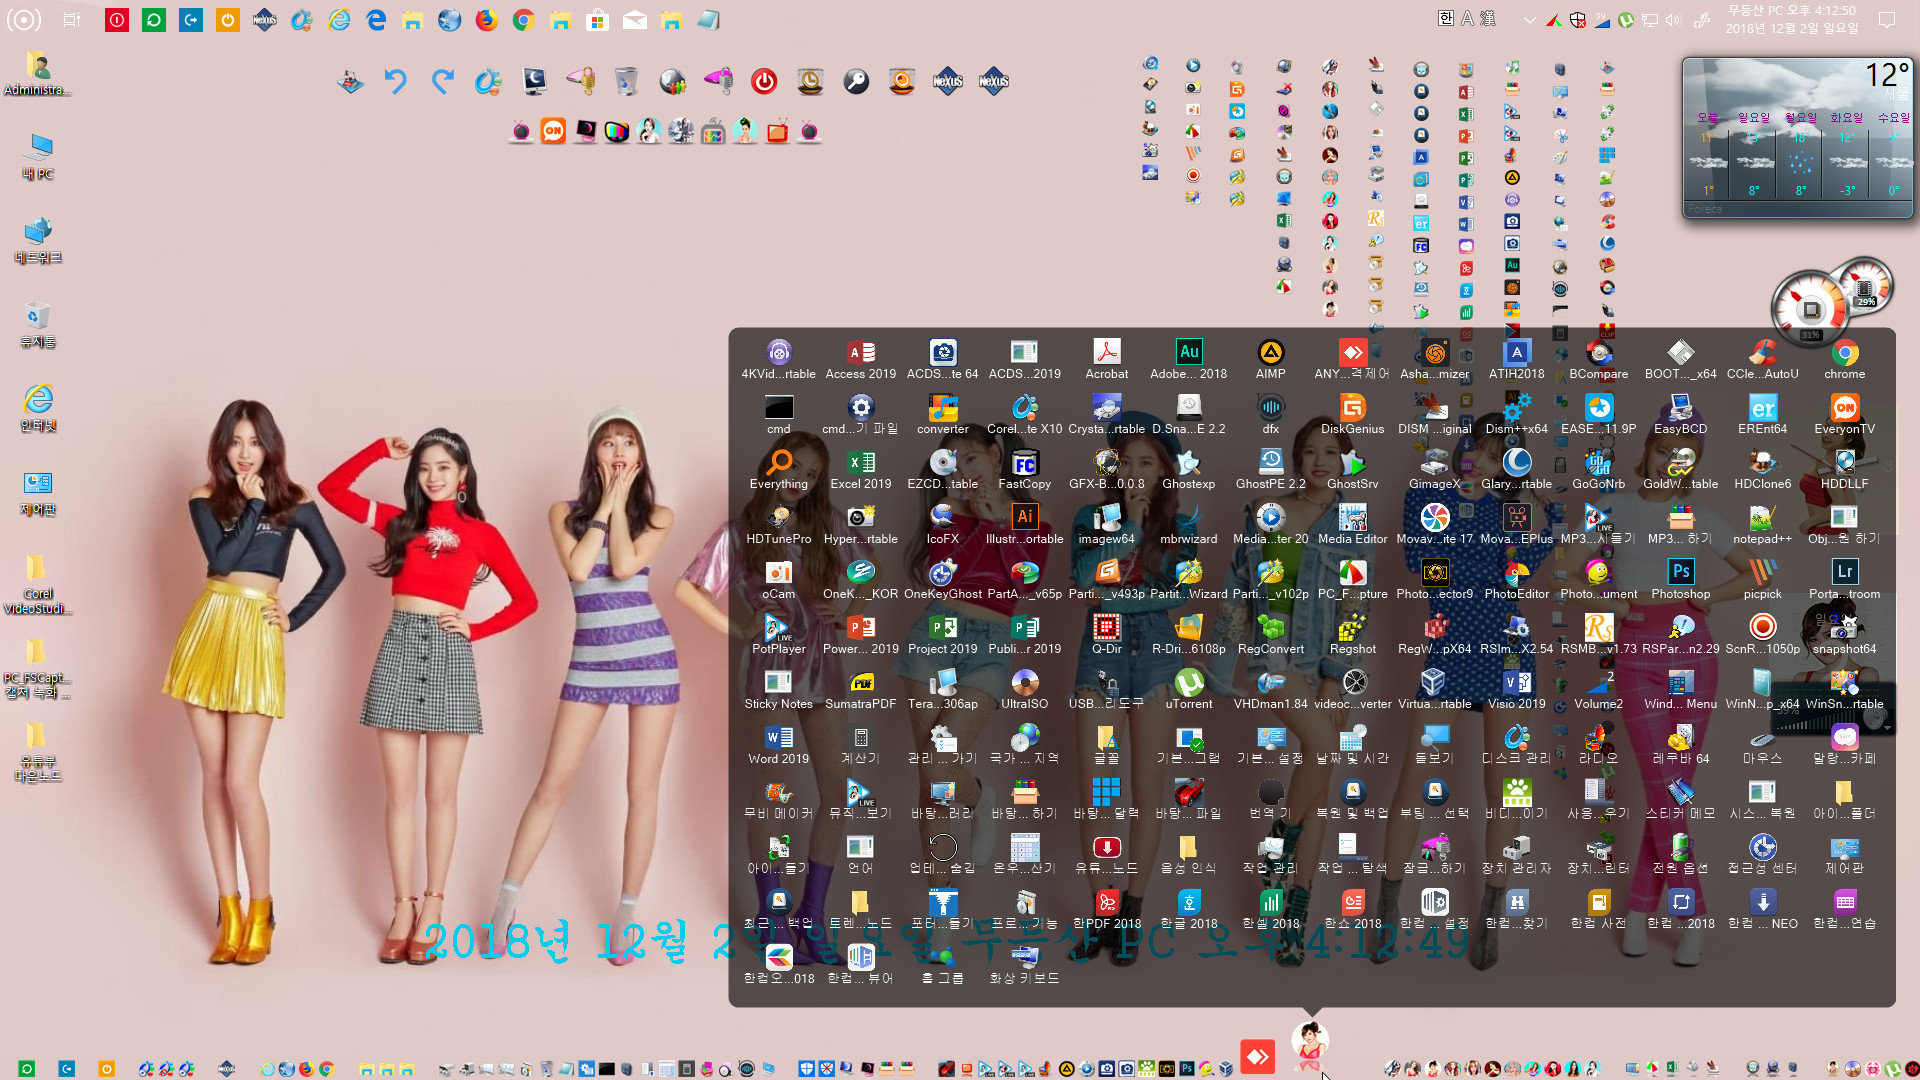Open the Microsoft Store top bar icon
Image resolution: width=1920 pixels, height=1080 pixels.
pos(597,20)
